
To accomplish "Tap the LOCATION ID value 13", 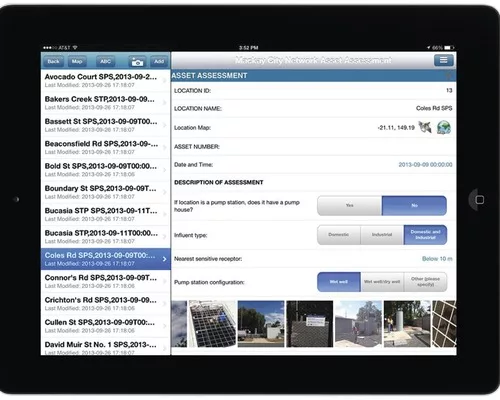I will 449,90.
